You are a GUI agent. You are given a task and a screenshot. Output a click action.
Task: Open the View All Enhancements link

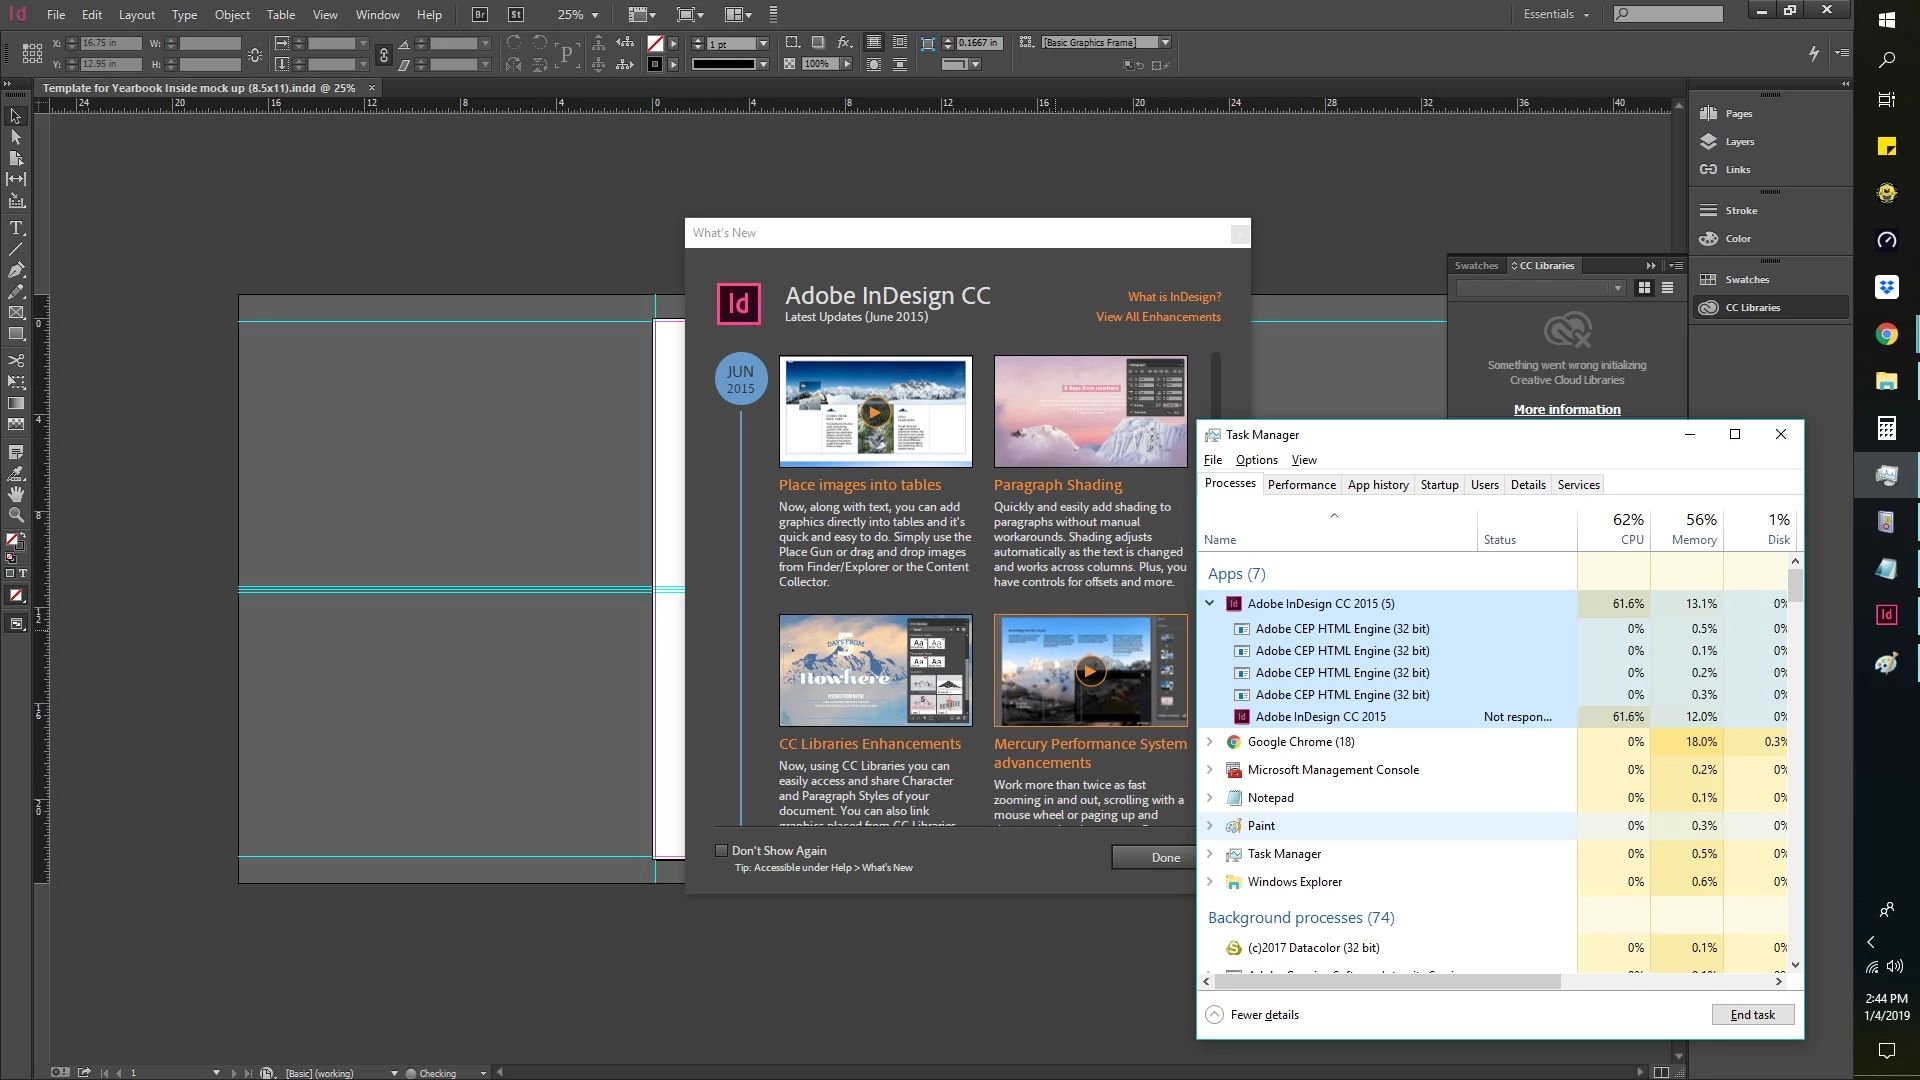pyautogui.click(x=1158, y=317)
